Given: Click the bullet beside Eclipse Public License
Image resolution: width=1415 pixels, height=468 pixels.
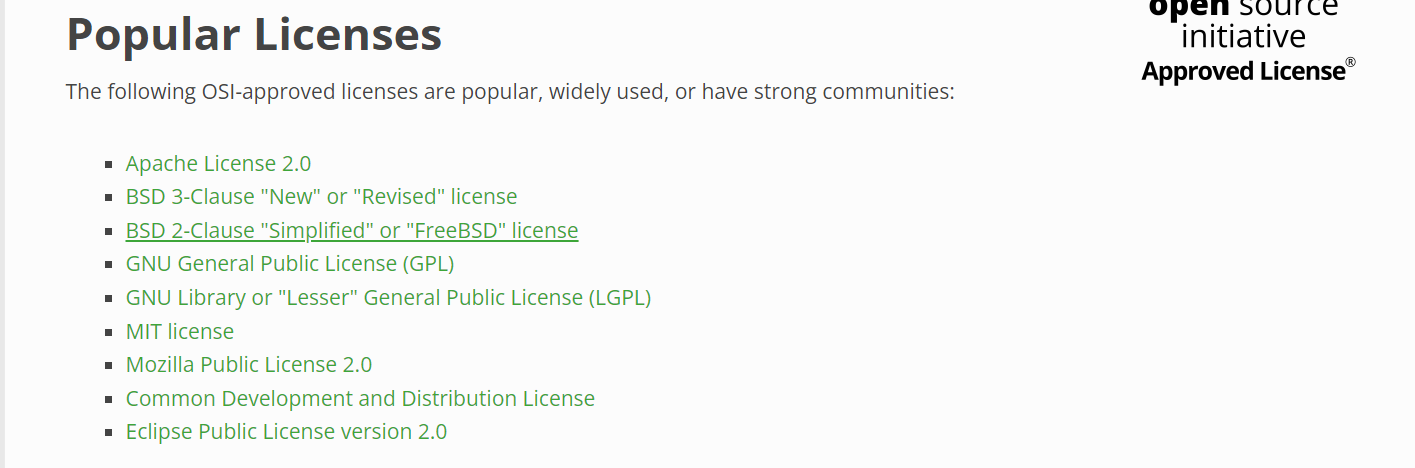Looking at the screenshot, I should click(x=109, y=433).
